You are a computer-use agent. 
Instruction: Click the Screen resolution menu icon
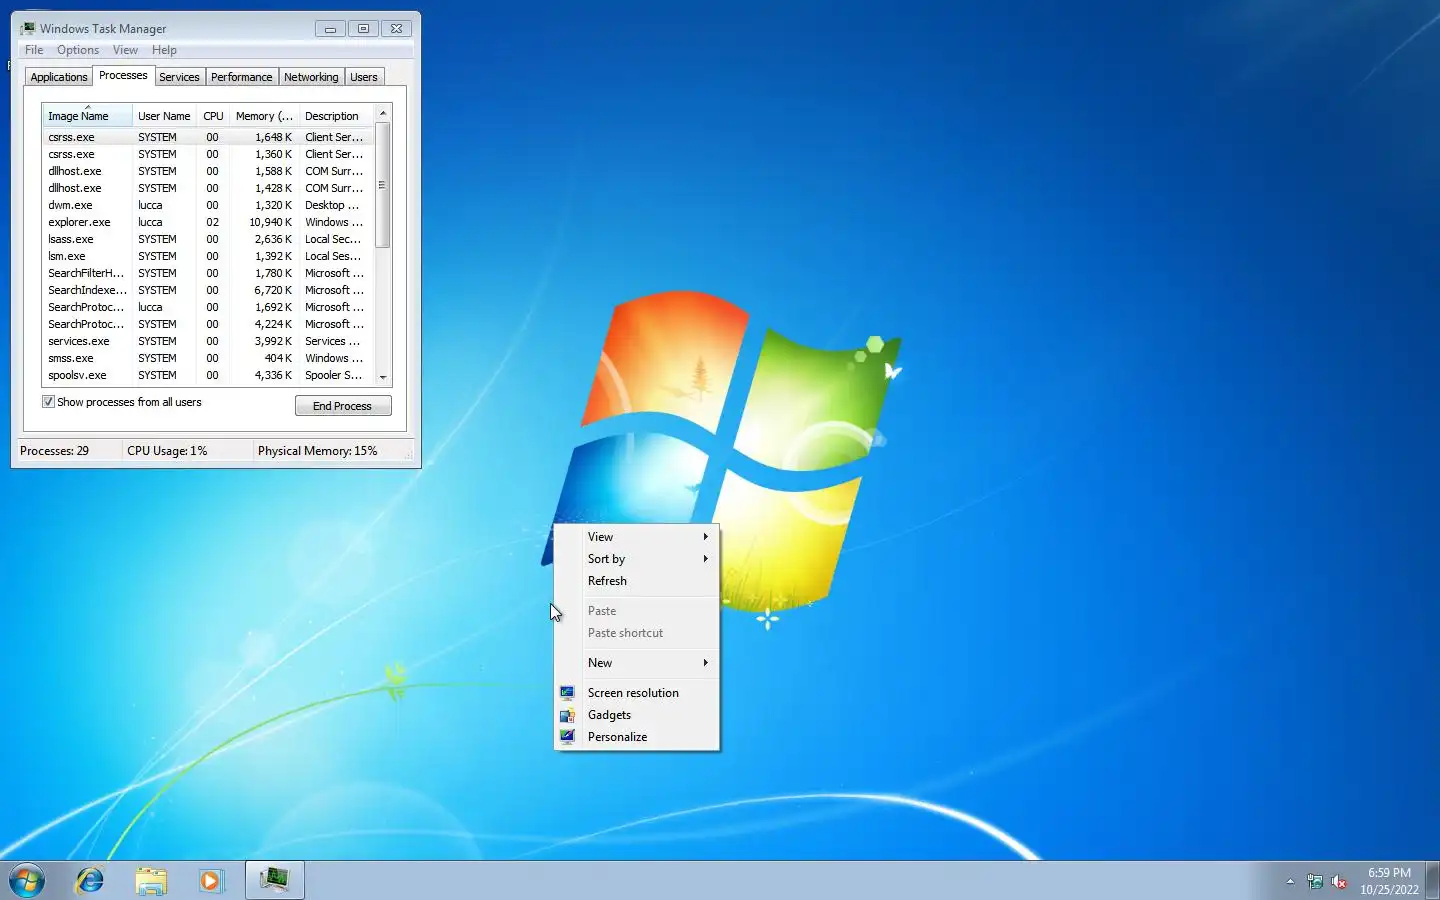[x=567, y=692]
